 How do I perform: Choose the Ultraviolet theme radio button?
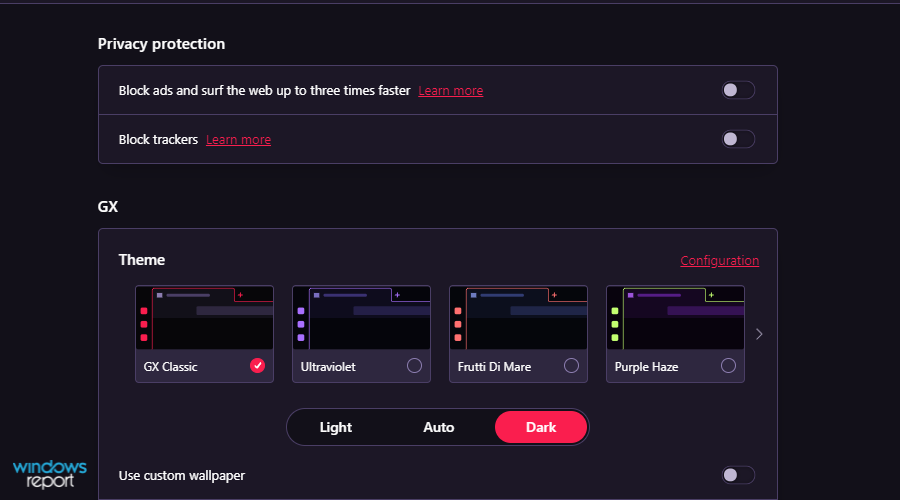pos(414,366)
